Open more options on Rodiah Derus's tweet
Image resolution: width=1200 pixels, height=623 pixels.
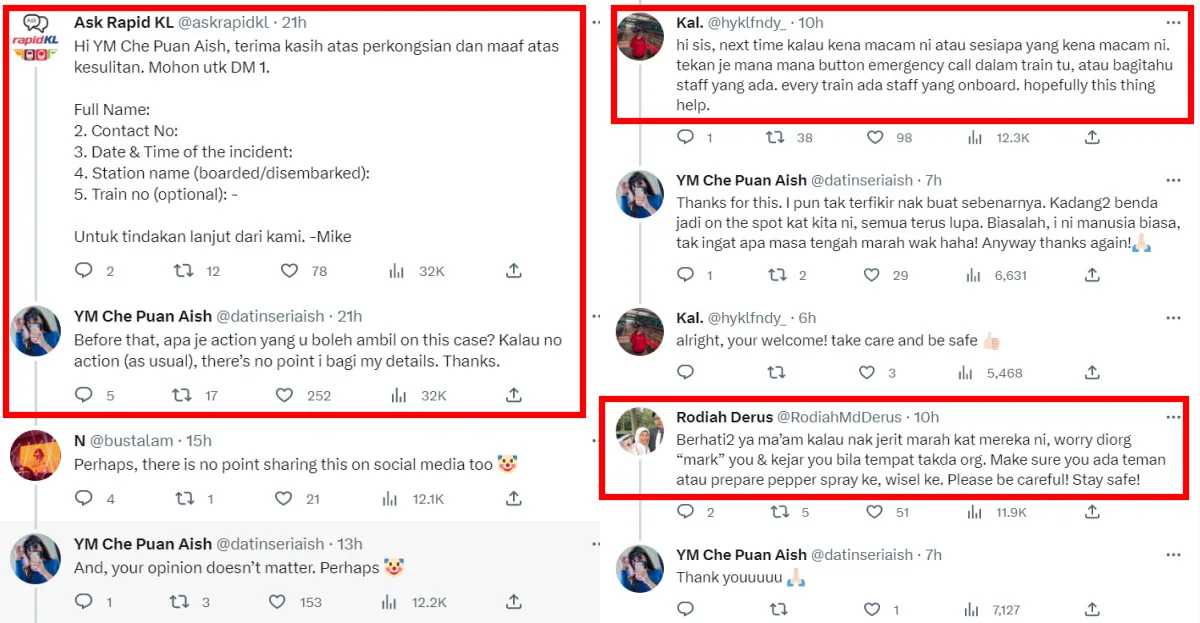[1173, 417]
